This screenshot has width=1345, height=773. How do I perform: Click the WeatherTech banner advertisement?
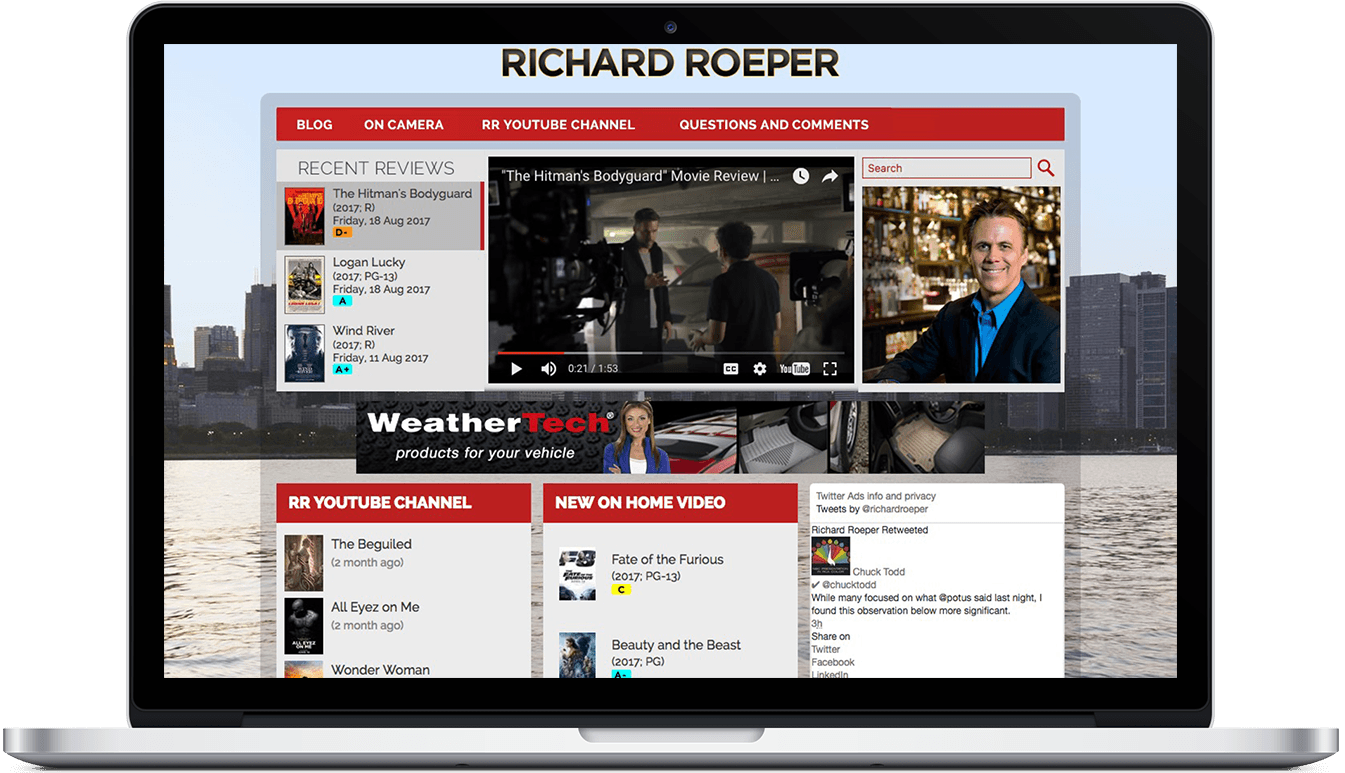670,437
